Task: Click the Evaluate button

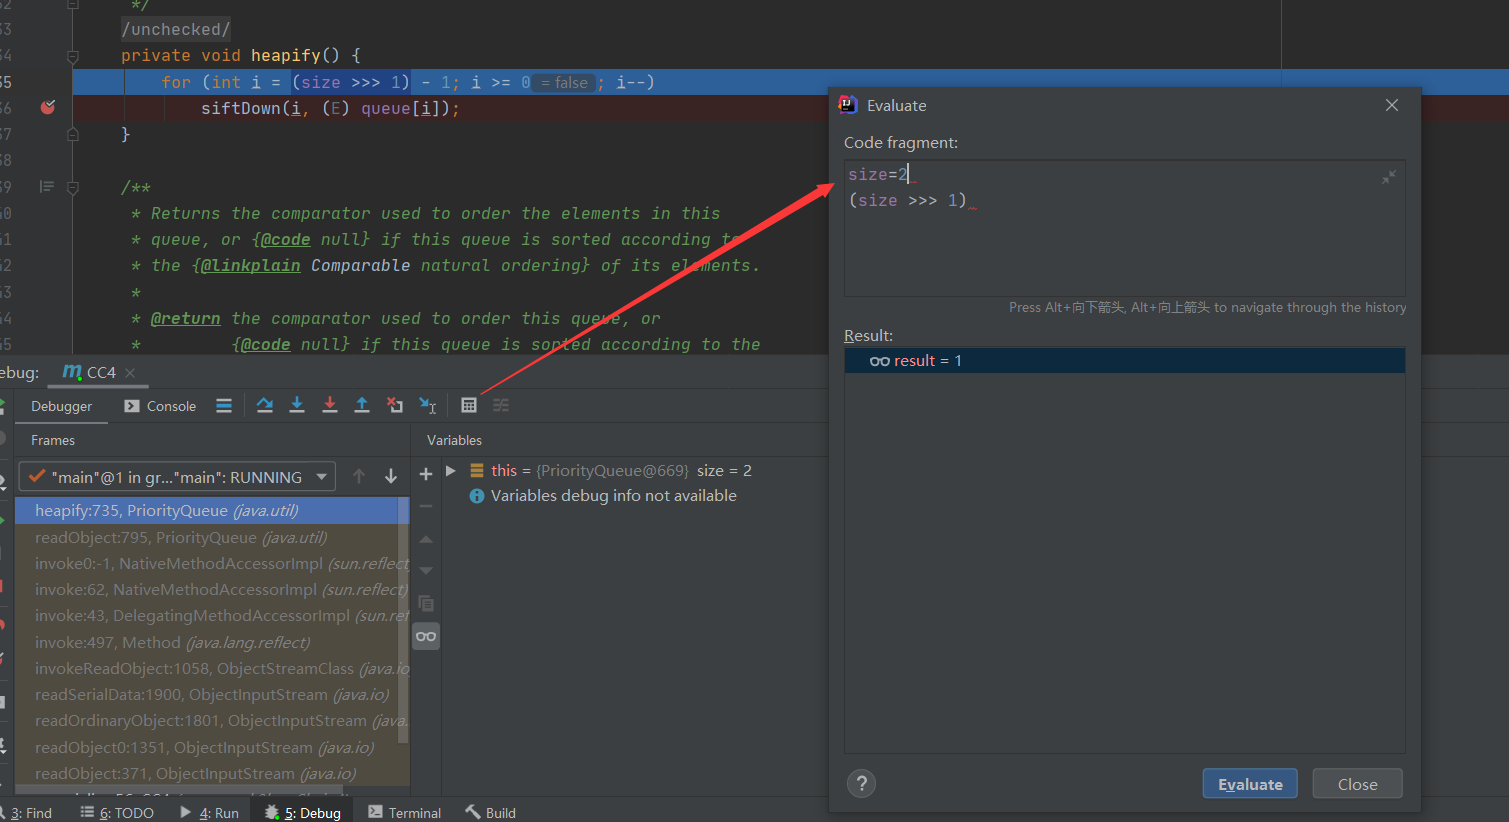Action: point(1250,784)
